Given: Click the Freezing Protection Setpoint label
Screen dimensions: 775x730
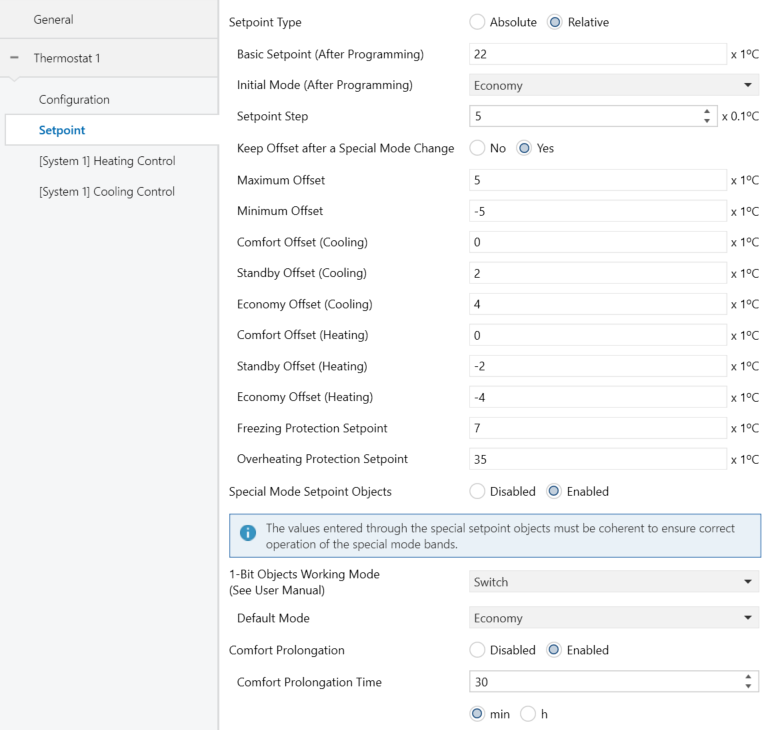Looking at the screenshot, I should tap(312, 428).
